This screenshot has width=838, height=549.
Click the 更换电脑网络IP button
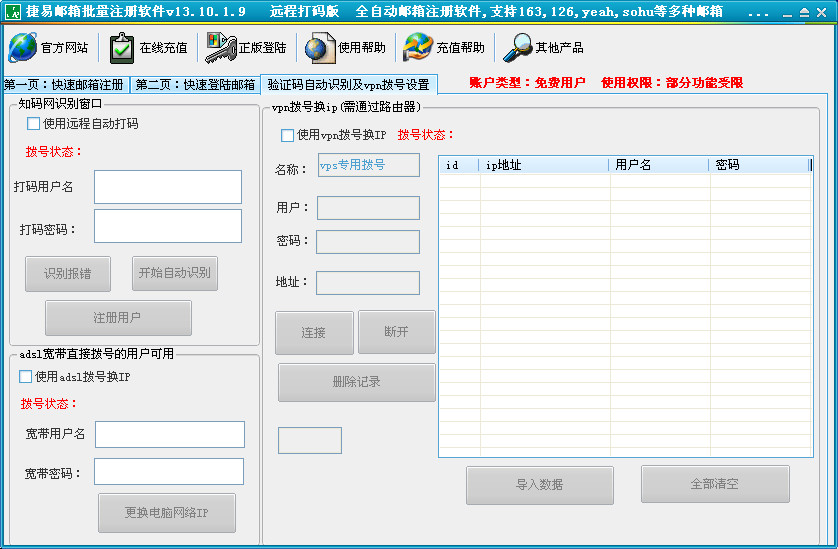pyautogui.click(x=167, y=513)
